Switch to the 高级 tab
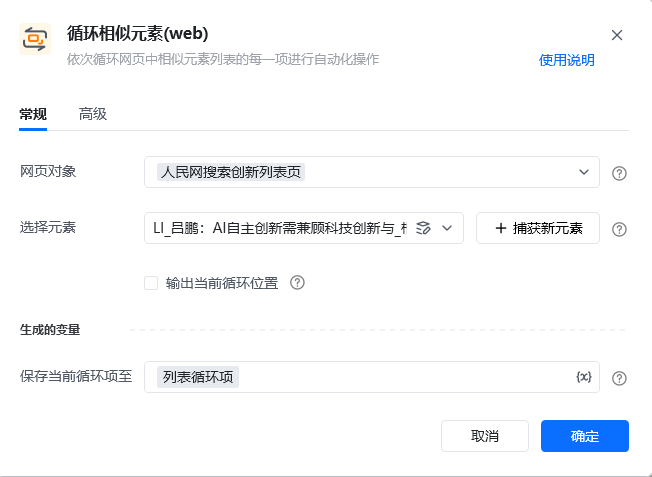The image size is (652, 477). 93,114
